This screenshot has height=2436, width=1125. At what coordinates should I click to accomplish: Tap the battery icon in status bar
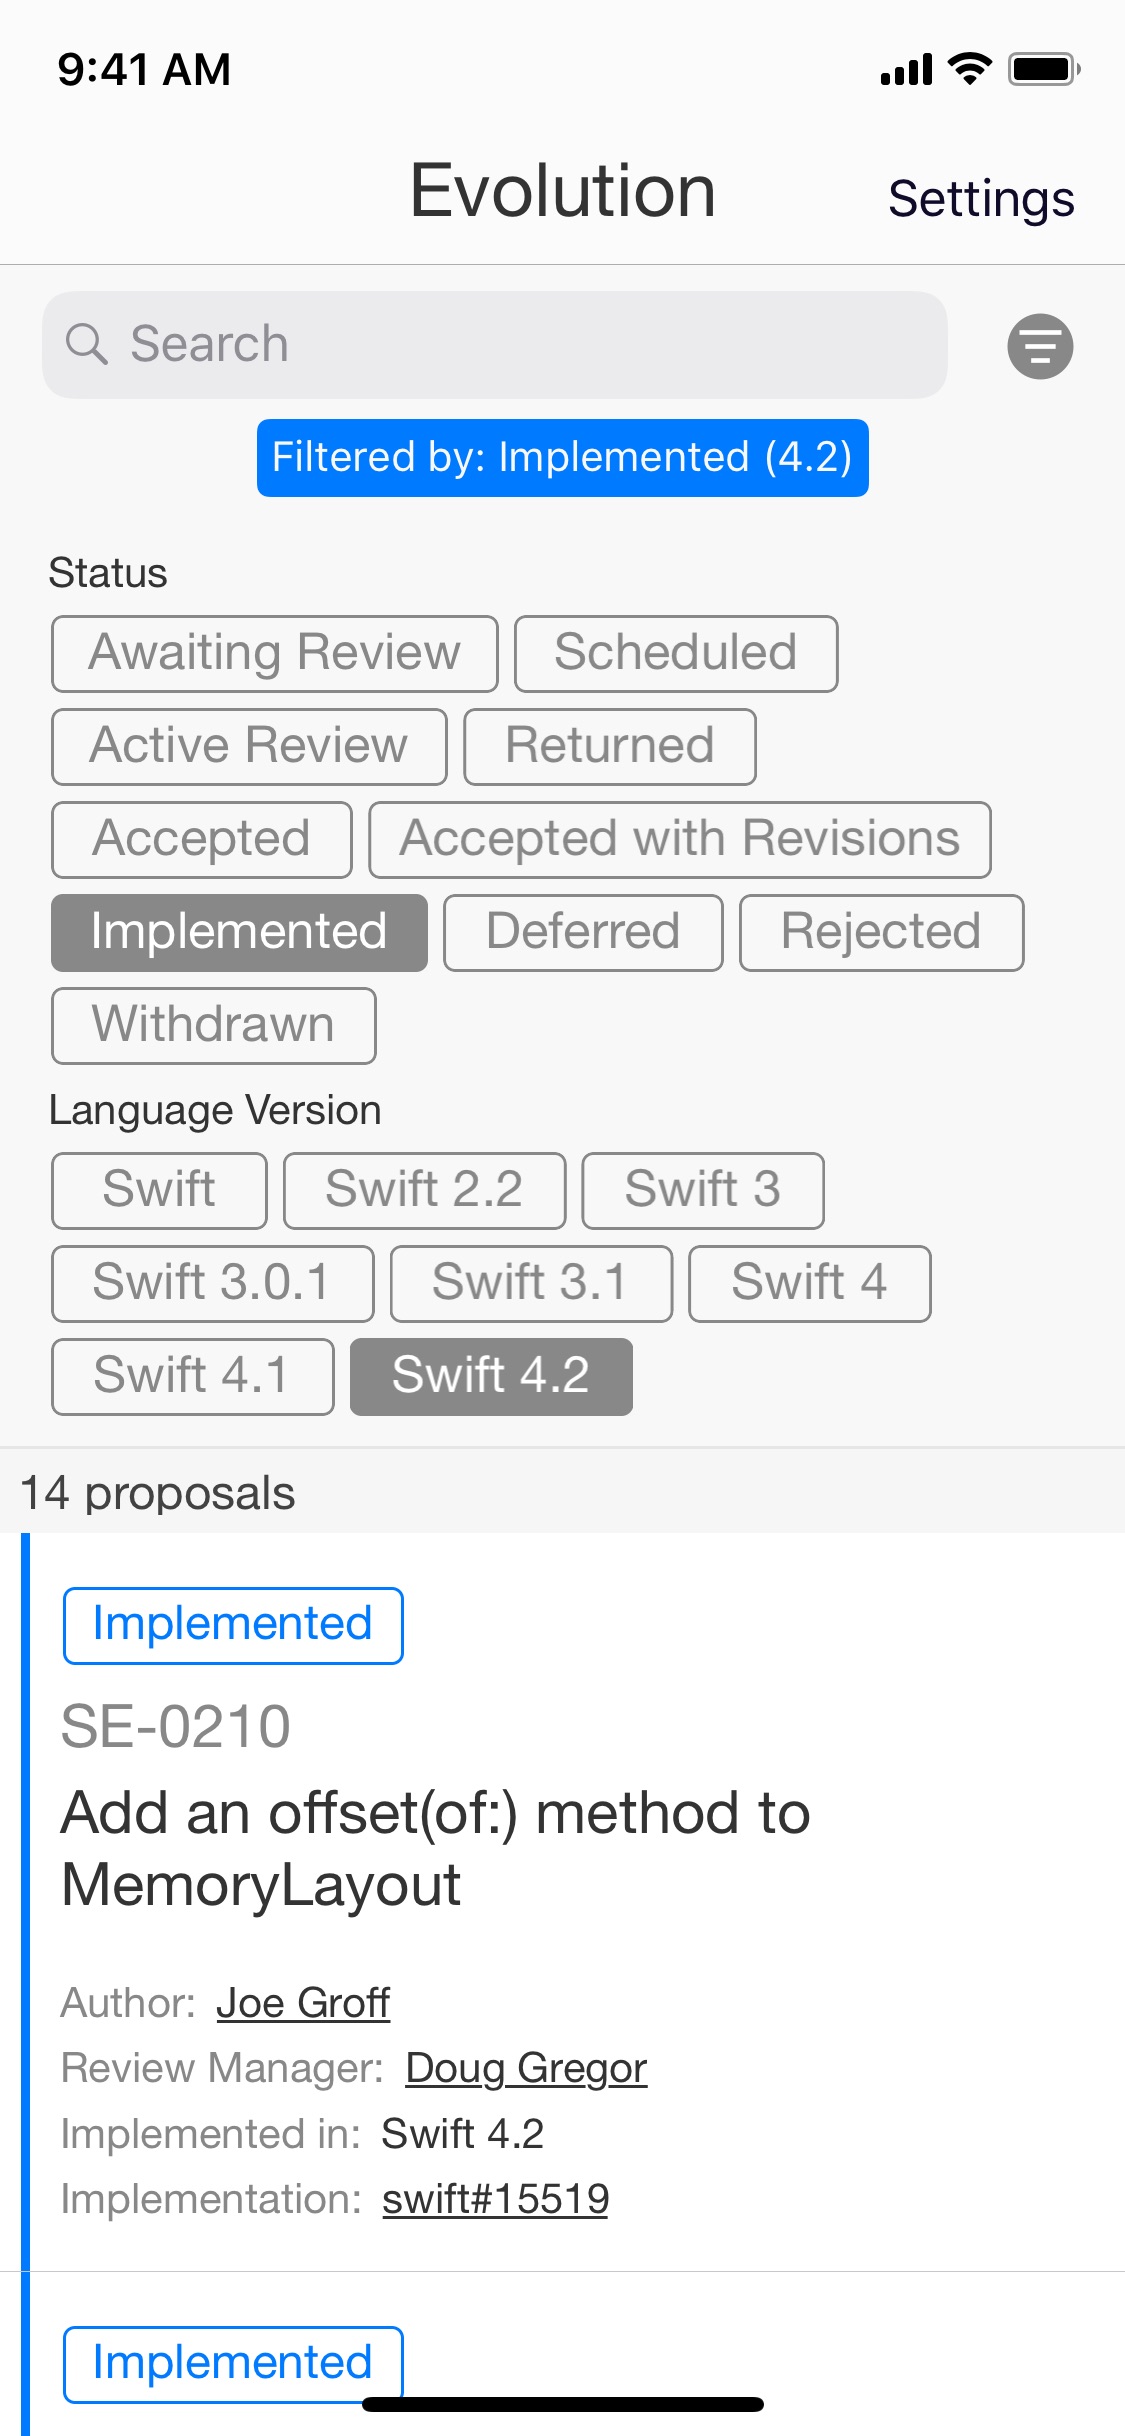(1044, 69)
